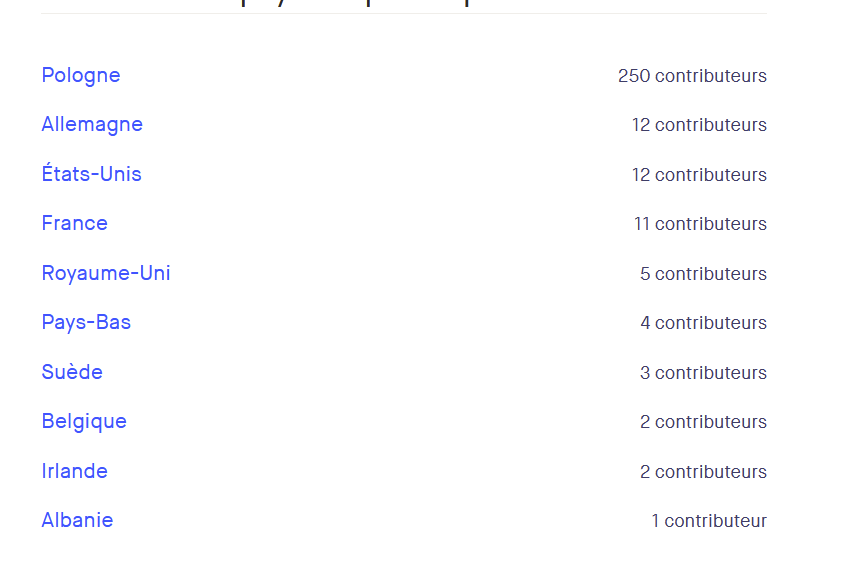855x576 pixels.
Task: Click the "5 contributeurs" count text
Action: [703, 274]
